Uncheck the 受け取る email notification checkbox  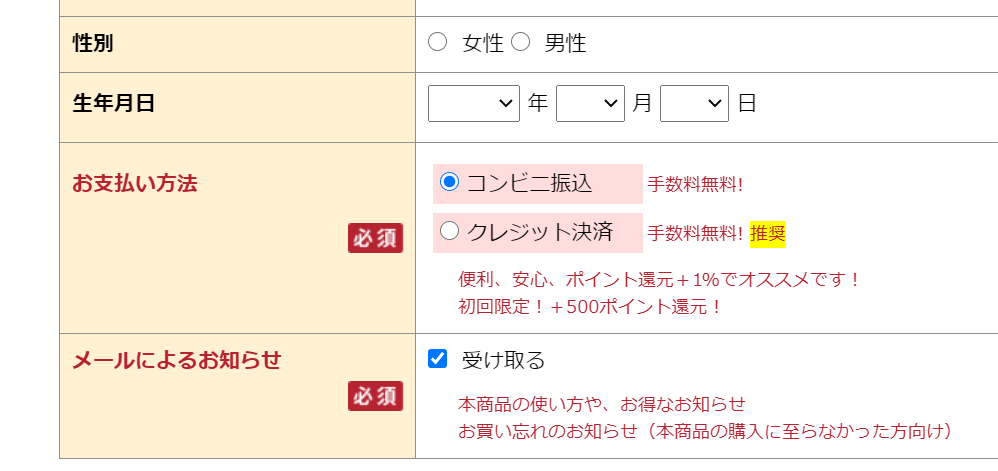(437, 359)
